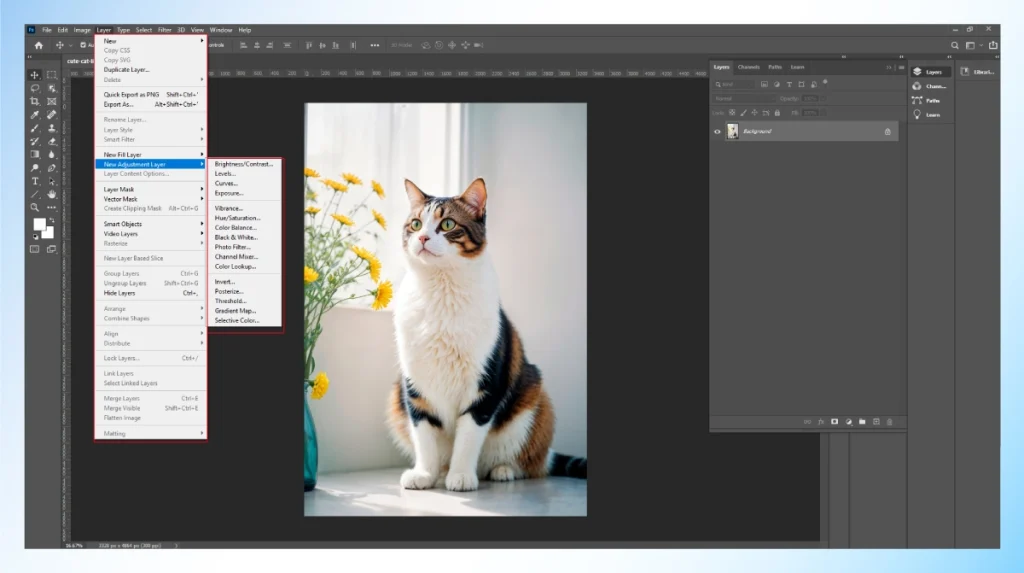Image resolution: width=1024 pixels, height=573 pixels.
Task: Toggle the pixel layer filter
Action: 764,84
